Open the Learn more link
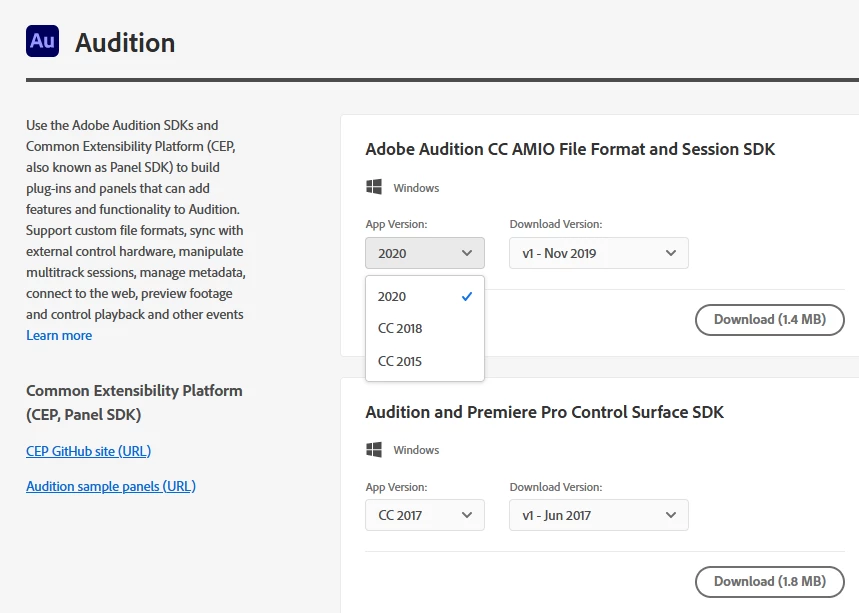Screen dimensions: 859x613 pos(59,336)
